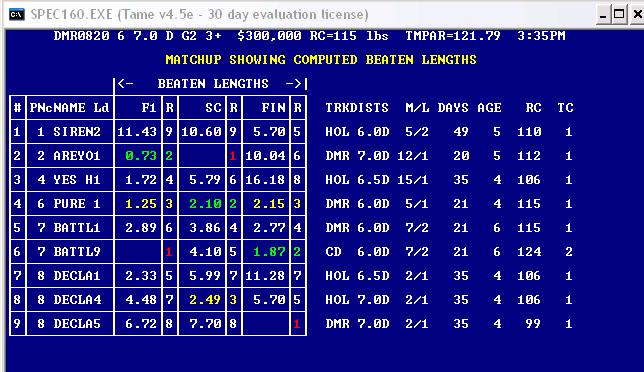This screenshot has width=644, height=372.
Task: Click the green 0.73 F1 value
Action: click(x=141, y=156)
